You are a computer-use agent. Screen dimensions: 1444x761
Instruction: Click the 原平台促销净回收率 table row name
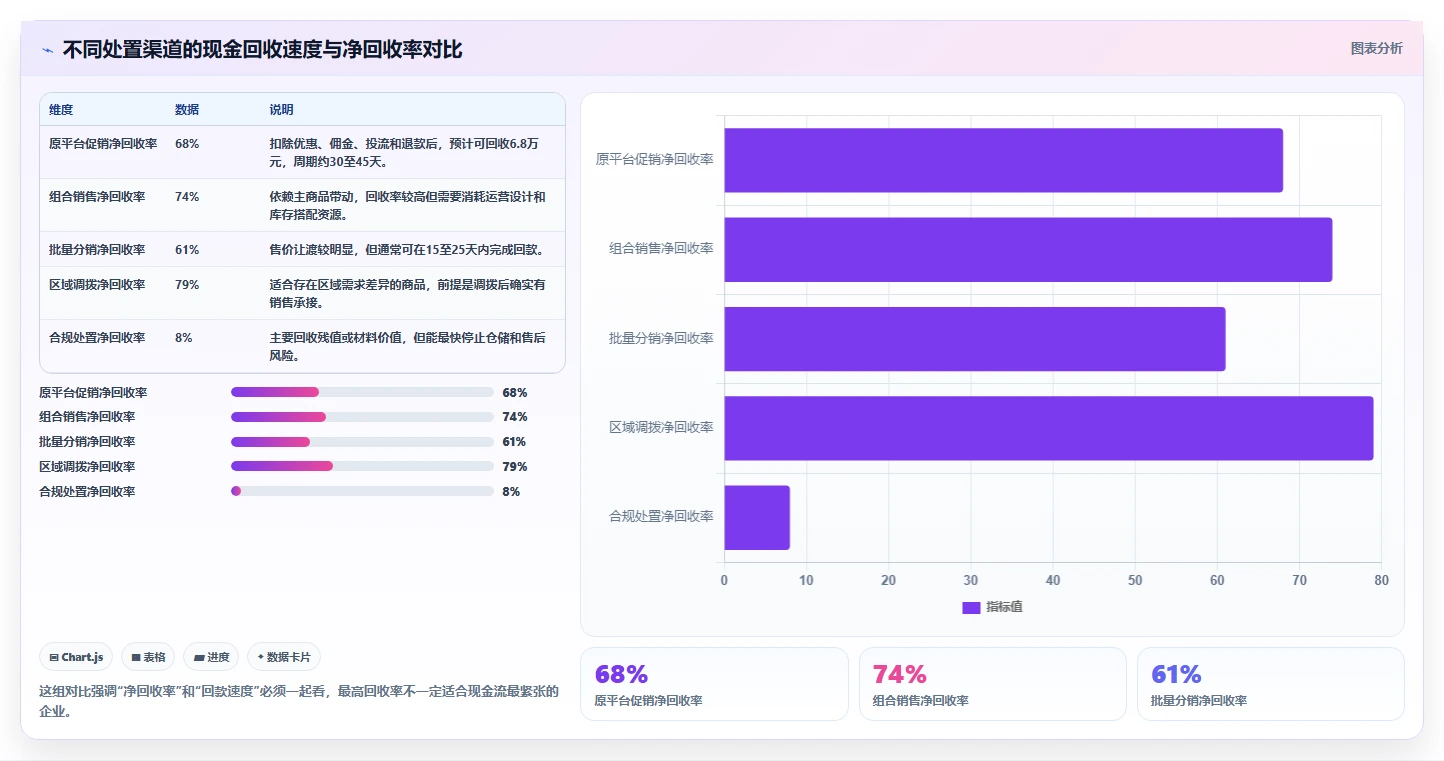[103, 144]
